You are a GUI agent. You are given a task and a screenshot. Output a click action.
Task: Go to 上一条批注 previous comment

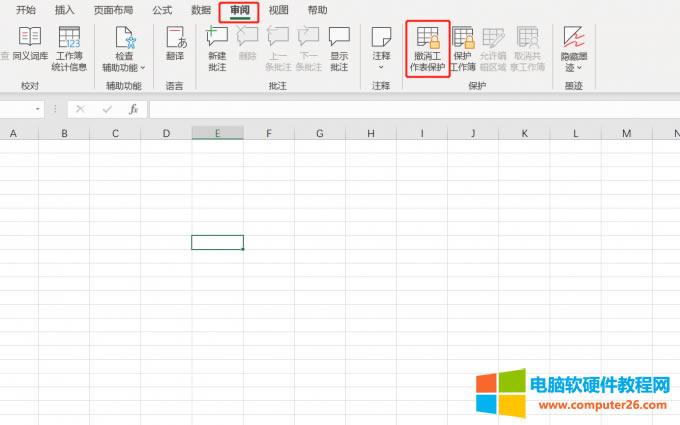[x=278, y=49]
